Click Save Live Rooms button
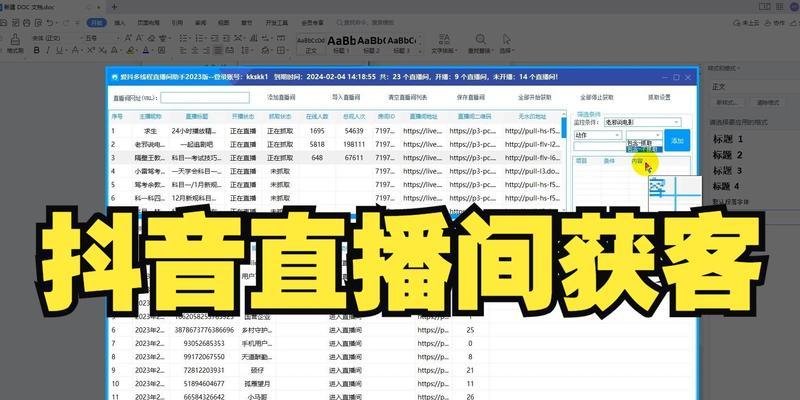The width and height of the screenshot is (800, 400). click(470, 97)
